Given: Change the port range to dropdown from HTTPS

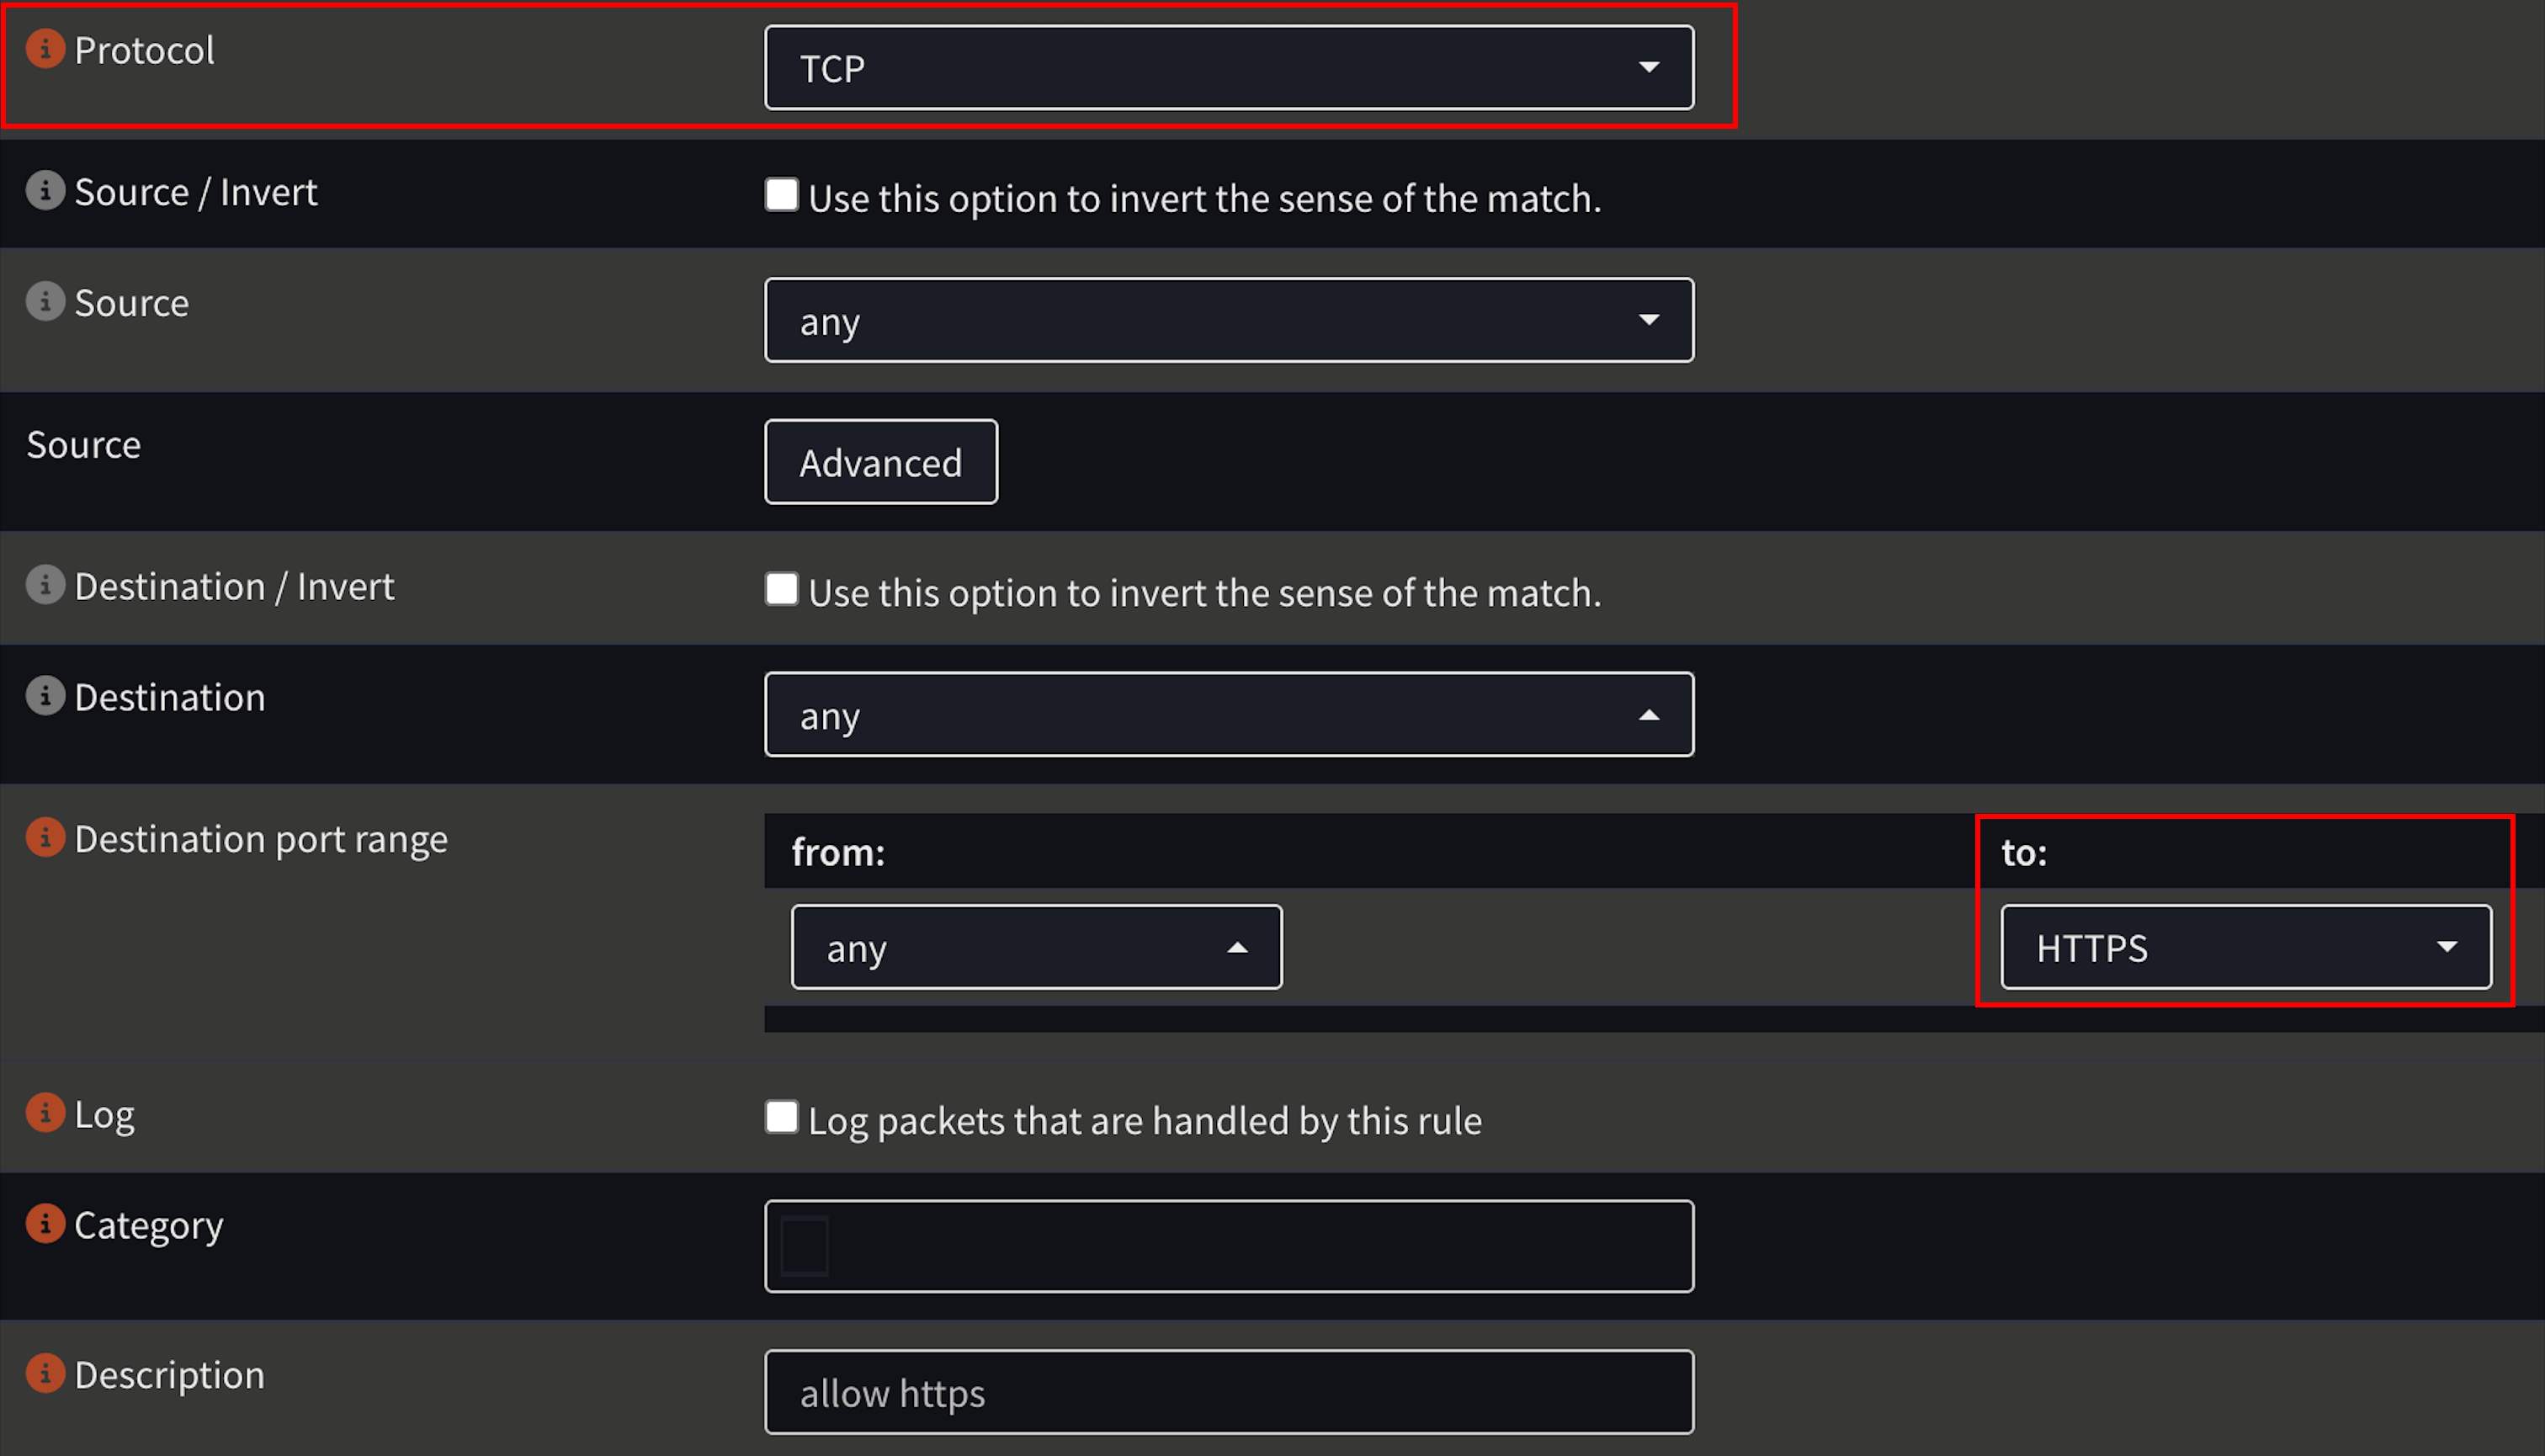Looking at the screenshot, I should pyautogui.click(x=2246, y=947).
